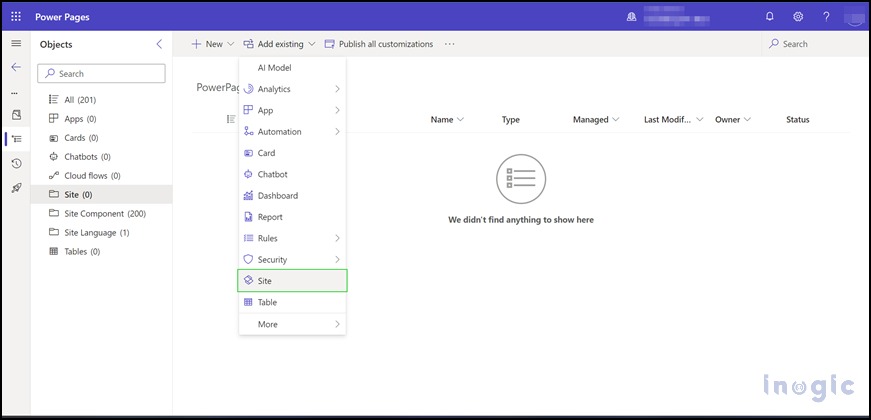The width and height of the screenshot is (871, 420).
Task: Open the History icon in the rail
Action: (x=16, y=163)
